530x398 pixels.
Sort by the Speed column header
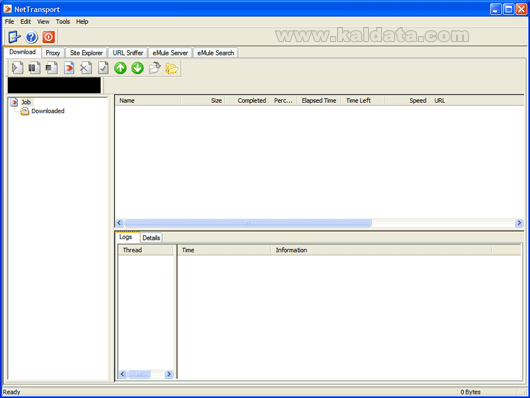(407, 100)
